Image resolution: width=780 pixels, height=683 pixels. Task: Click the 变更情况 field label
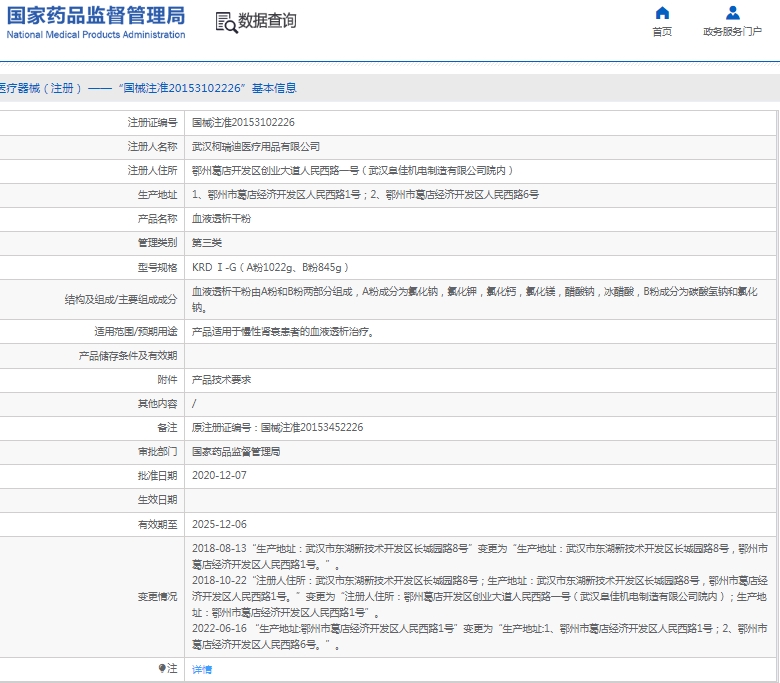click(157, 596)
